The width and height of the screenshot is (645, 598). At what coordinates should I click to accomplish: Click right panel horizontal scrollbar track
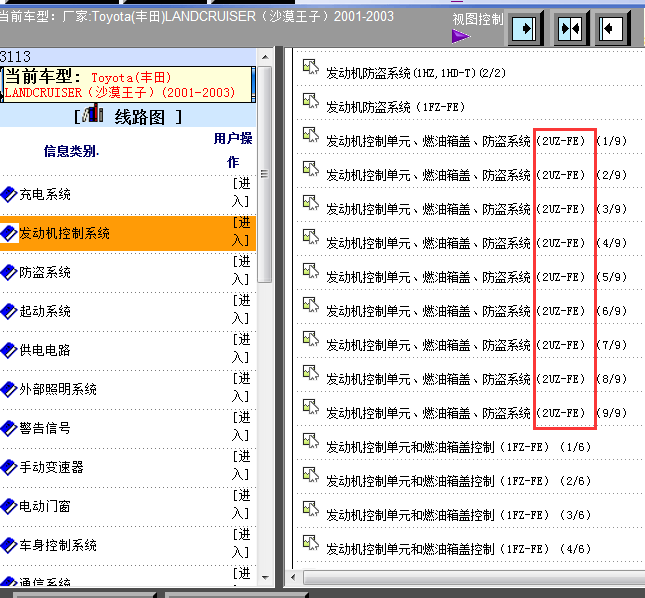click(473, 577)
